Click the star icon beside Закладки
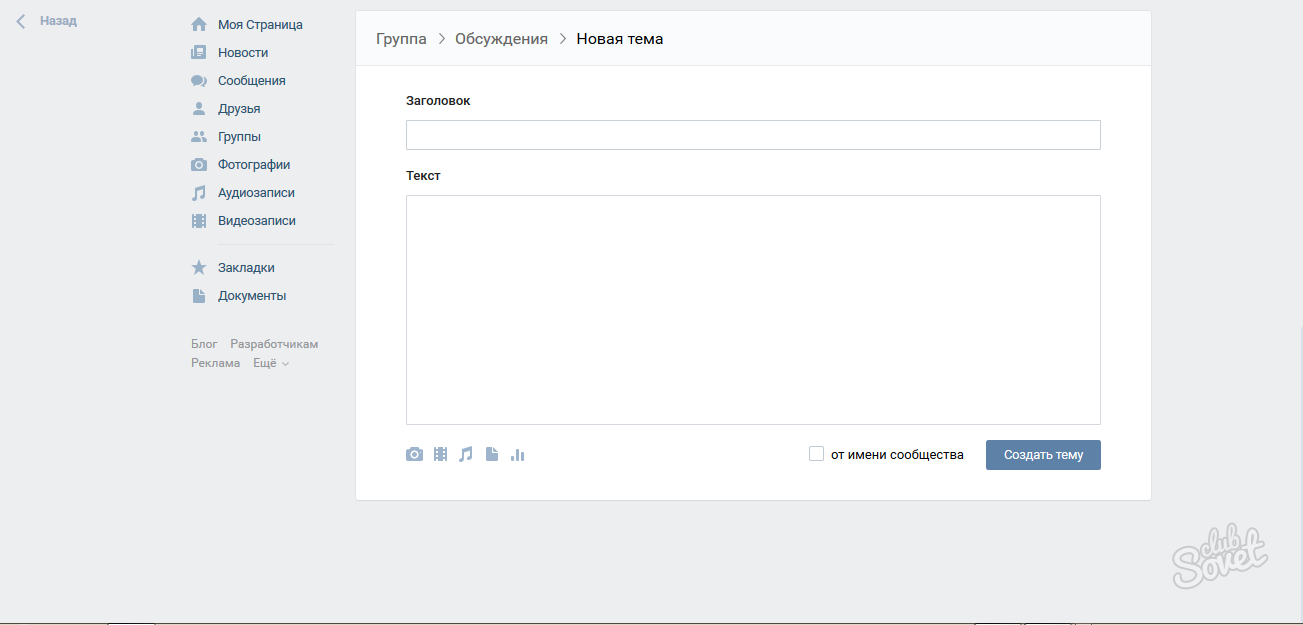 point(199,268)
